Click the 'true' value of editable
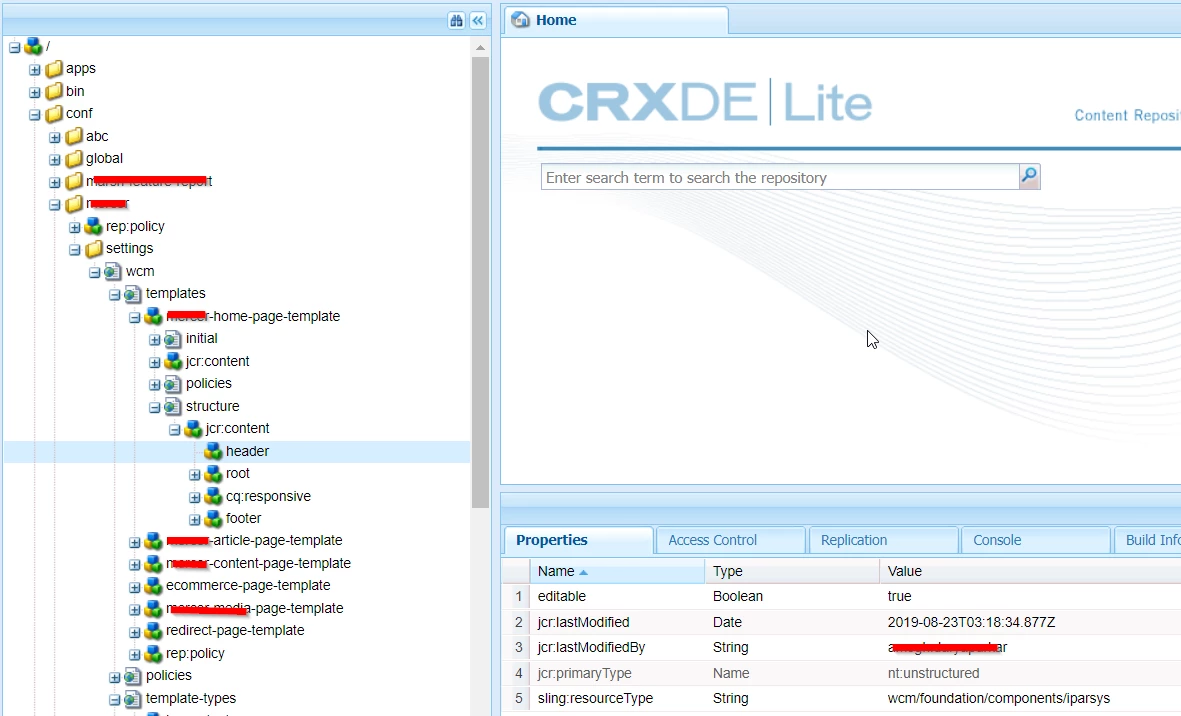 pyautogui.click(x=899, y=596)
